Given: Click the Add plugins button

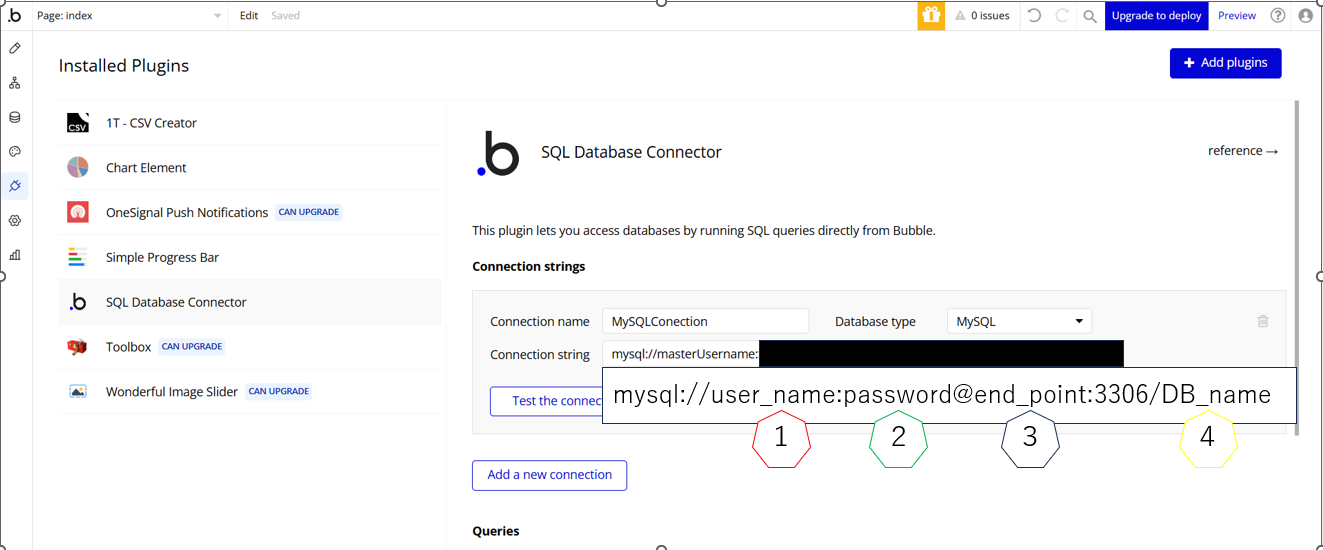Looking at the screenshot, I should coord(1225,62).
